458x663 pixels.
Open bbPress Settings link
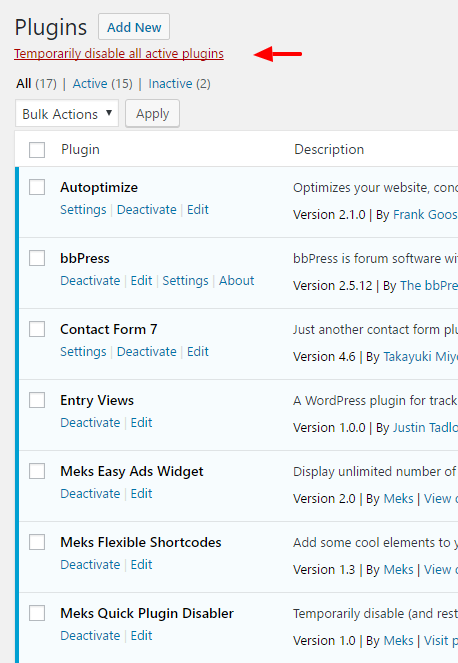[185, 281]
